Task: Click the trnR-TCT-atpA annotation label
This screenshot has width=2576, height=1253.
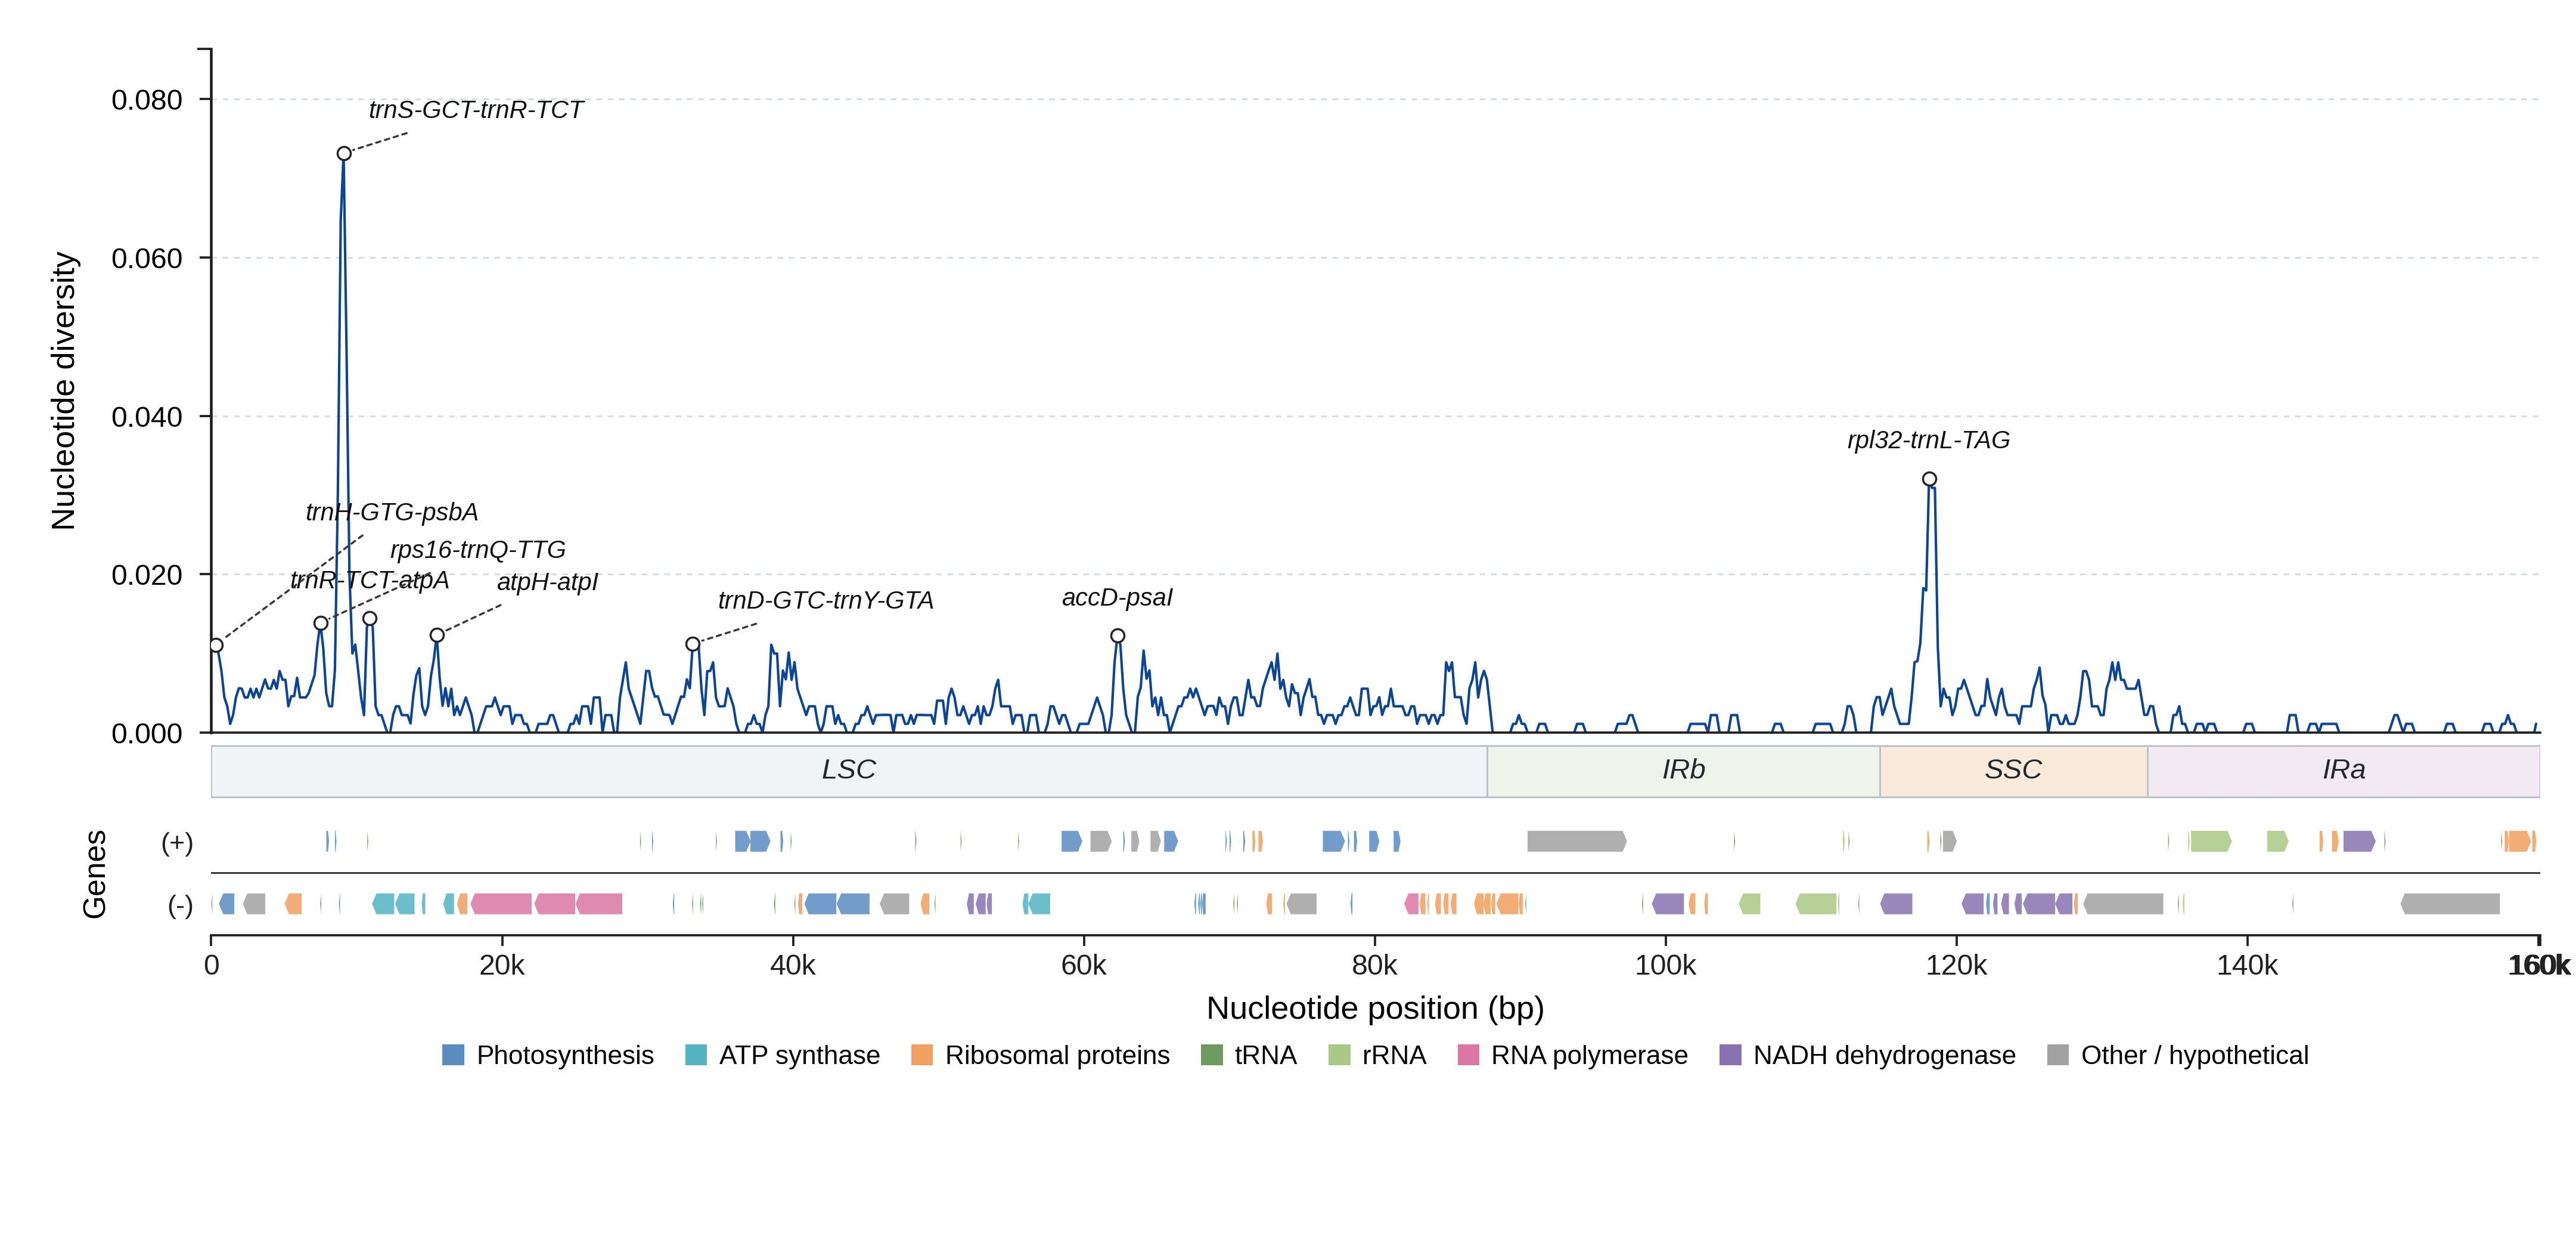Action: (370, 580)
